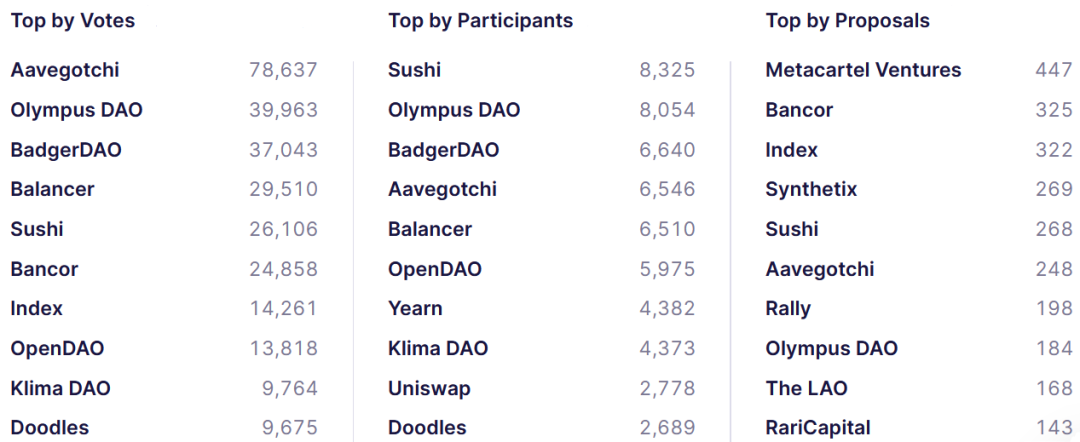Click Aavegotchi's 78,637 vote count

tap(283, 70)
